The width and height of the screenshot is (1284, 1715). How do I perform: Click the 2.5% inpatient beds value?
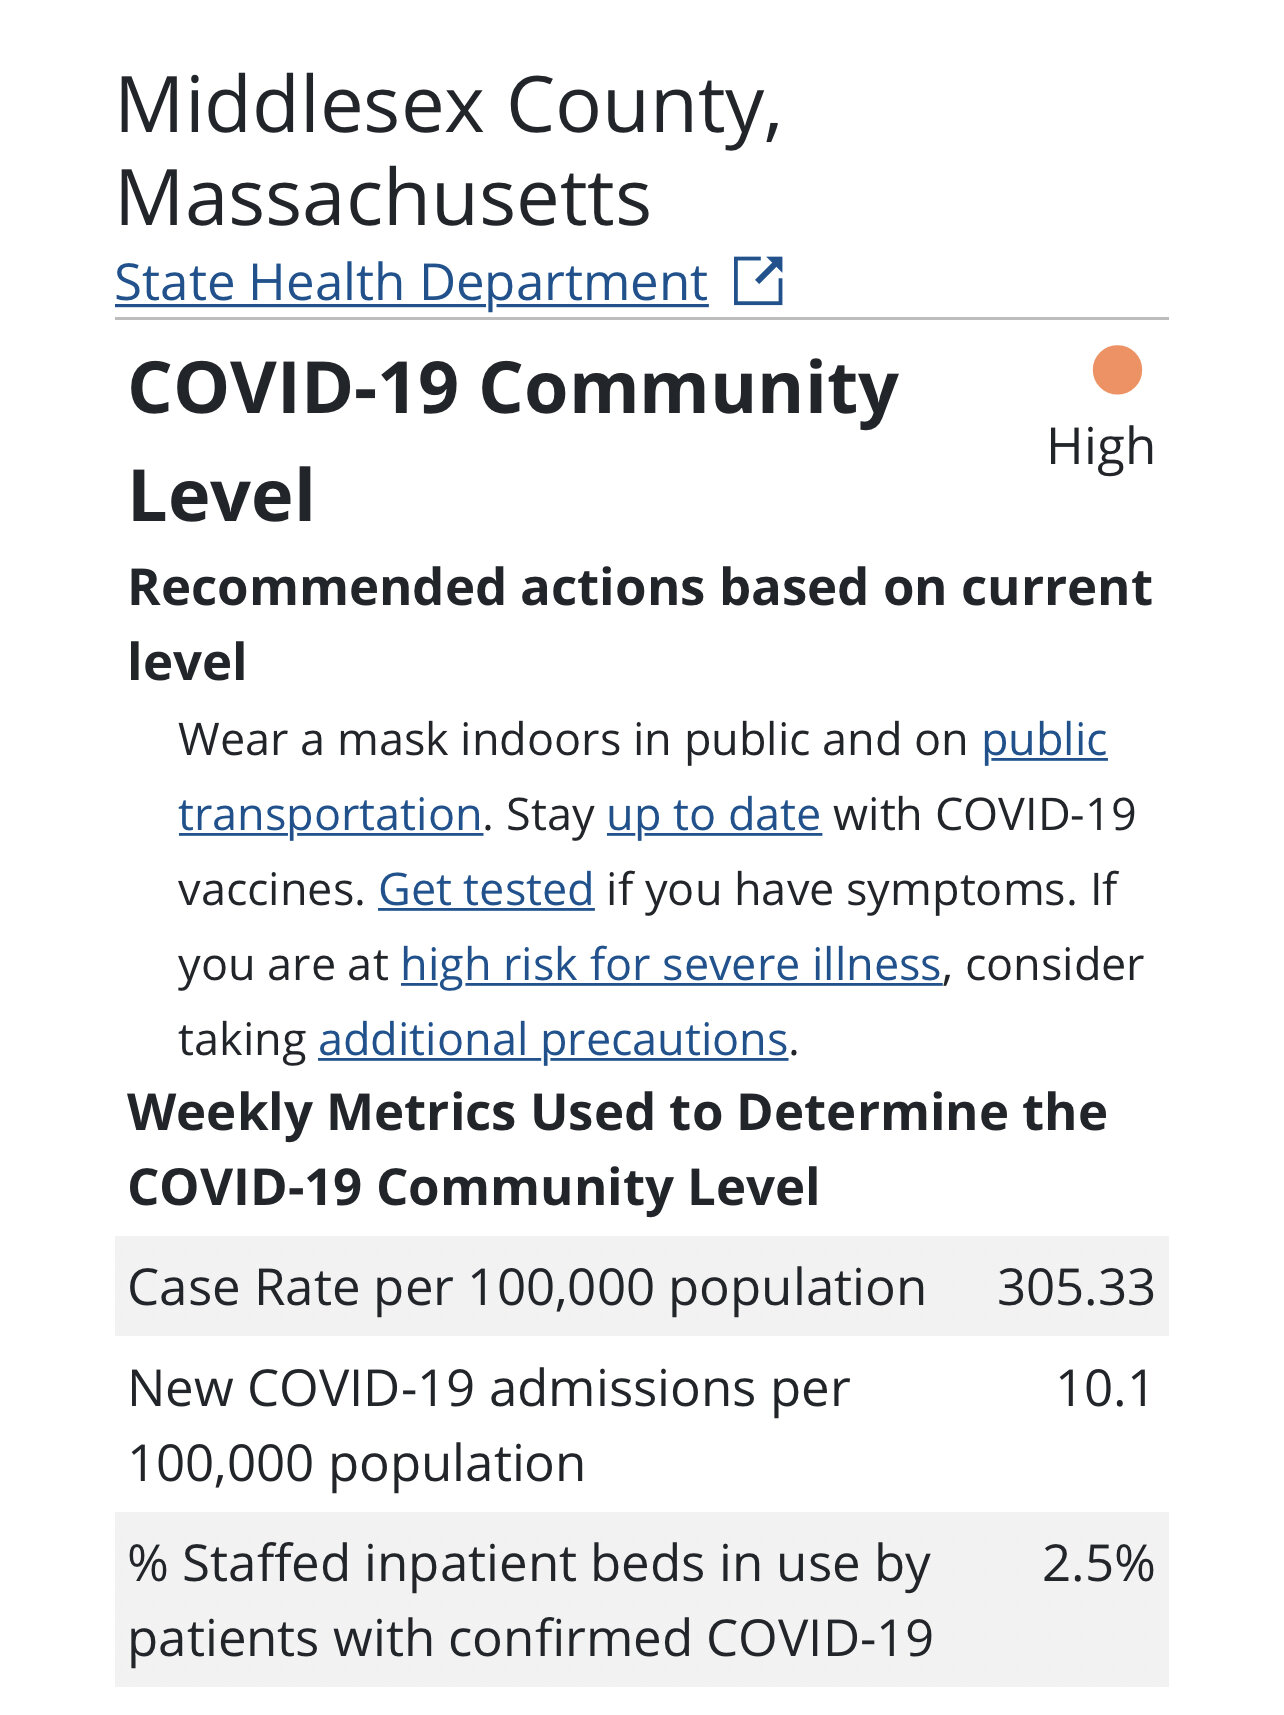coord(1098,1564)
